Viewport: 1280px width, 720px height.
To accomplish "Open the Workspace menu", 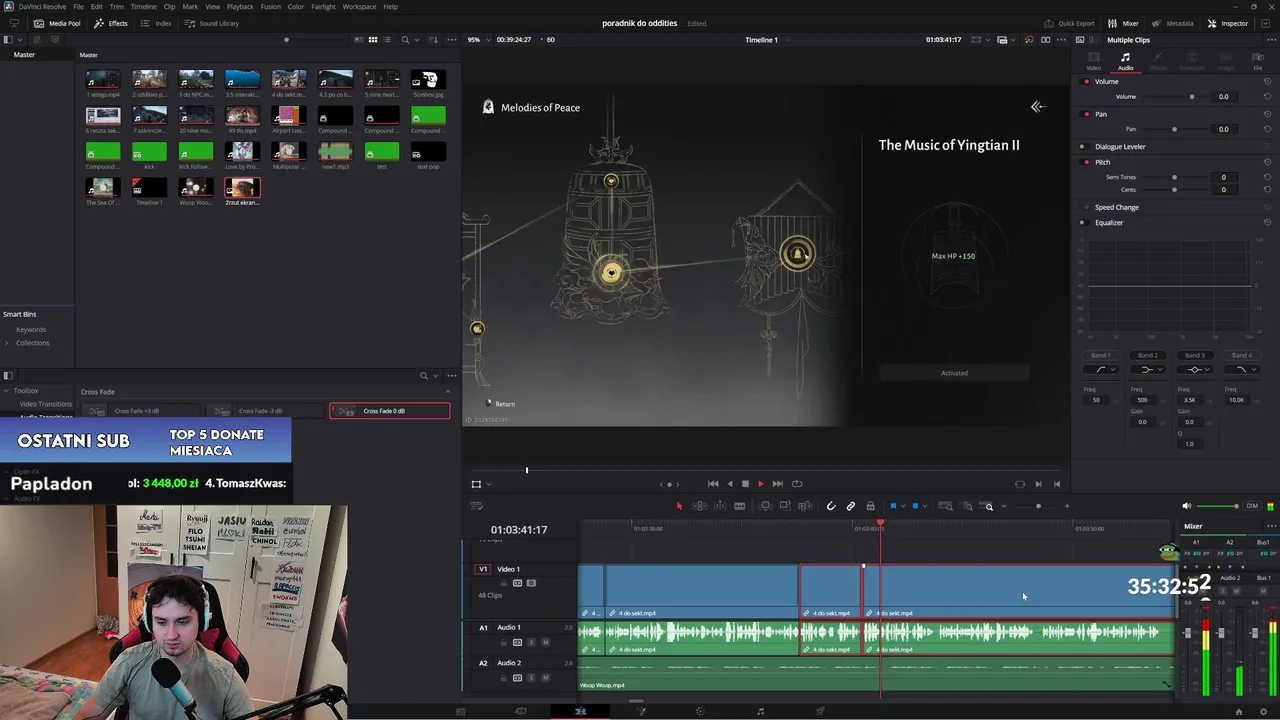I will click(x=359, y=7).
